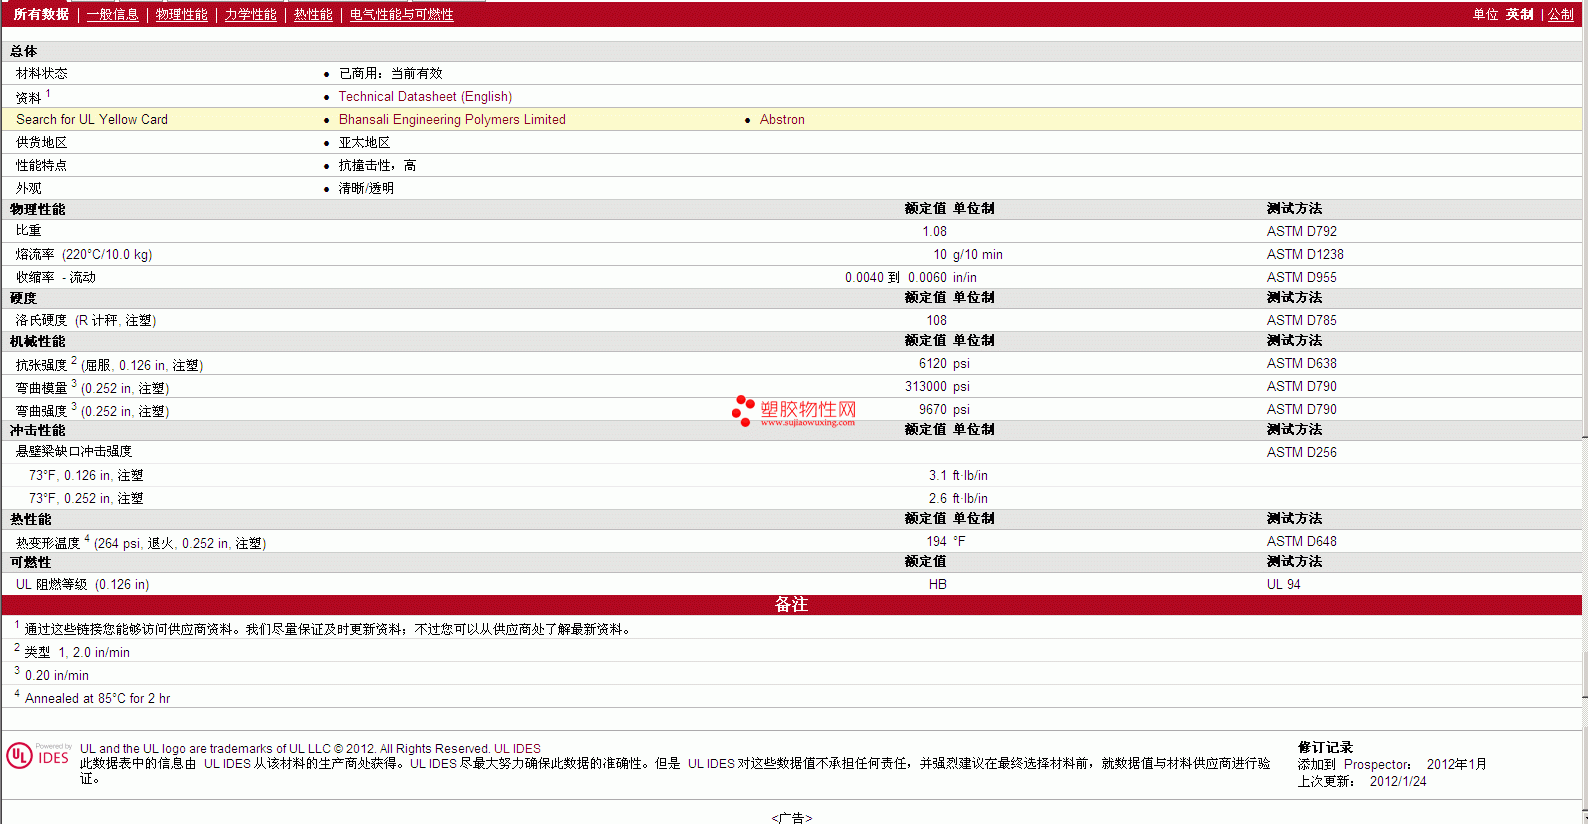Select the 力学性能 tab

pos(250,15)
